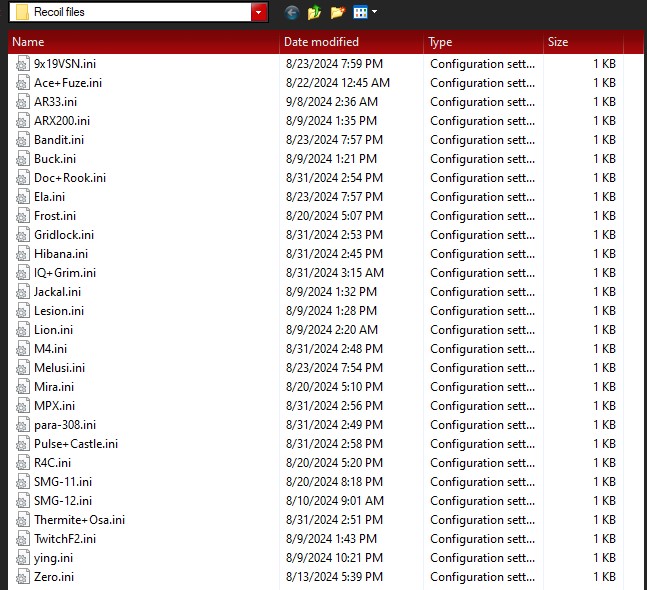This screenshot has width=647, height=590.
Task: Select the Doc+Rook.ini file icon
Action: click(x=23, y=177)
